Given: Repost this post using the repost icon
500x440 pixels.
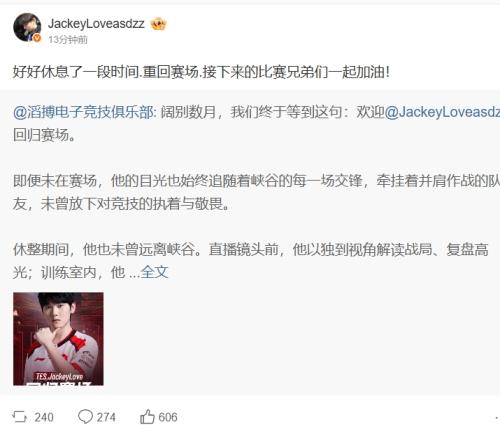Looking at the screenshot, I should pos(19,417).
